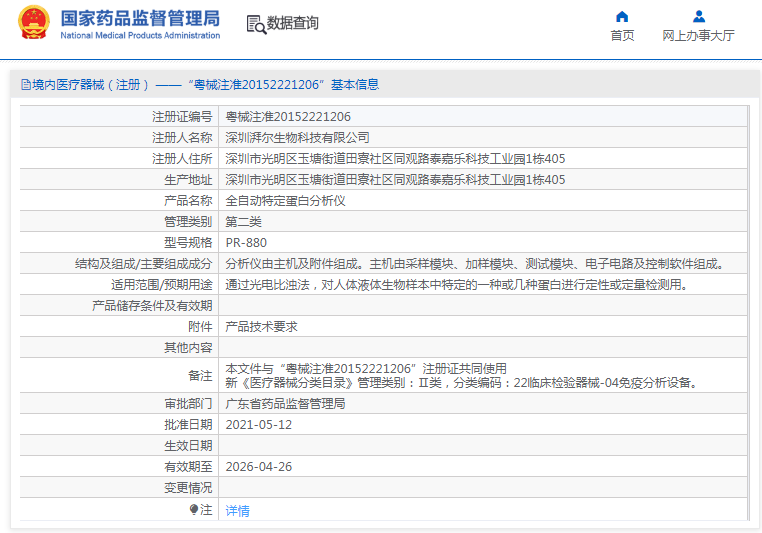Click the house icon above 首页

[622, 16]
